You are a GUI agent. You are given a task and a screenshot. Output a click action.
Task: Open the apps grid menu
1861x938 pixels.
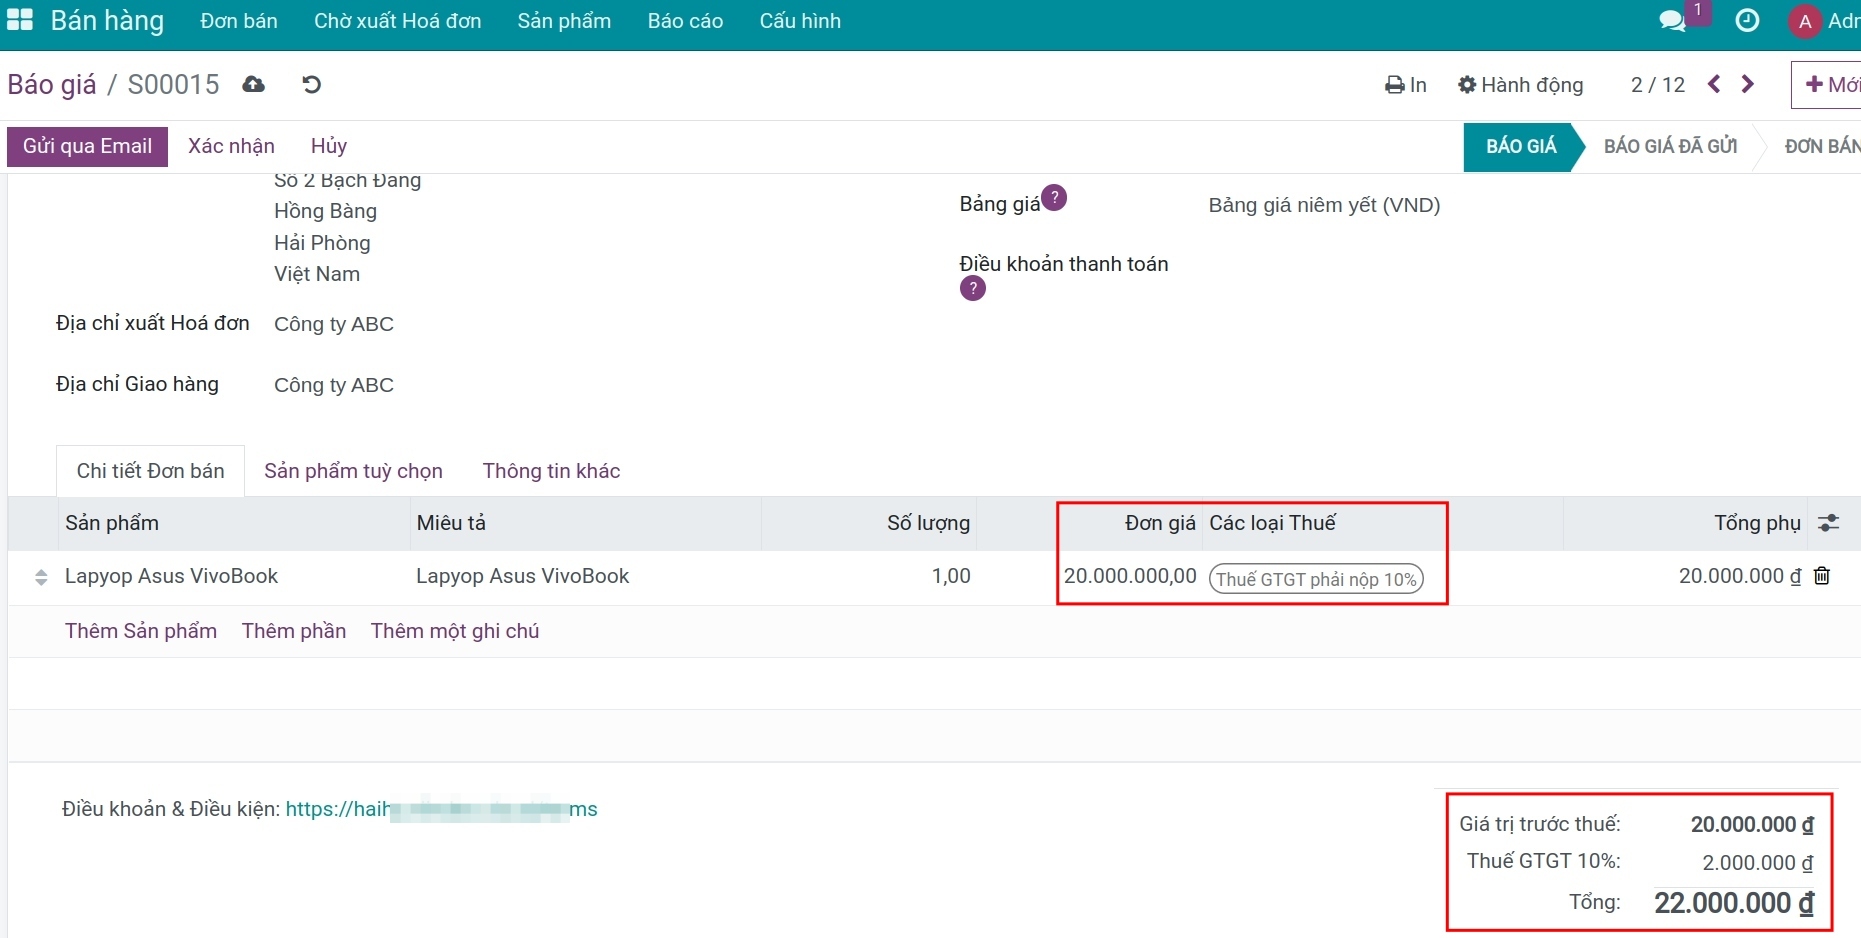click(20, 20)
